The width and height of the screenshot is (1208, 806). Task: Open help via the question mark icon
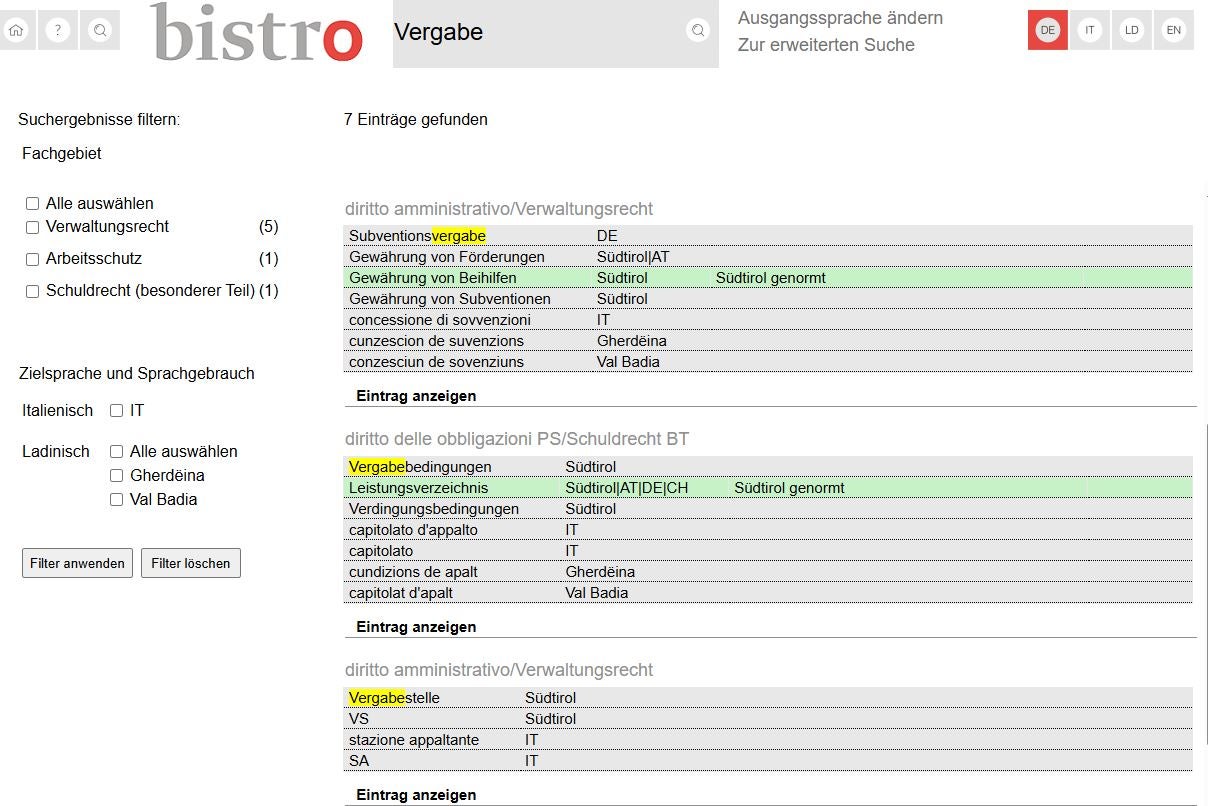[x=58, y=31]
